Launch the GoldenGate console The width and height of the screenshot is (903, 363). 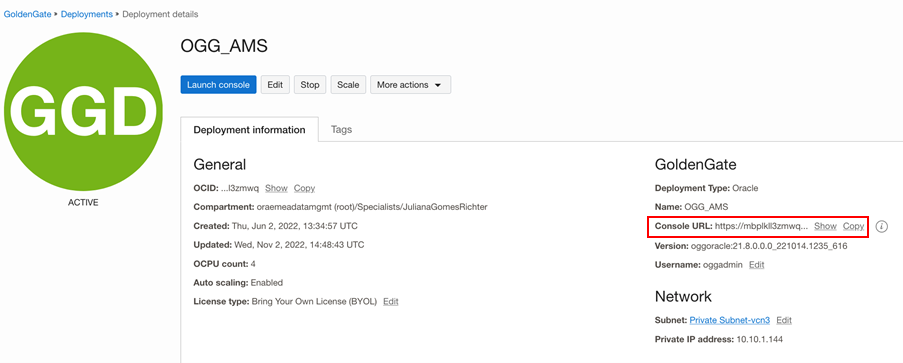pos(218,85)
